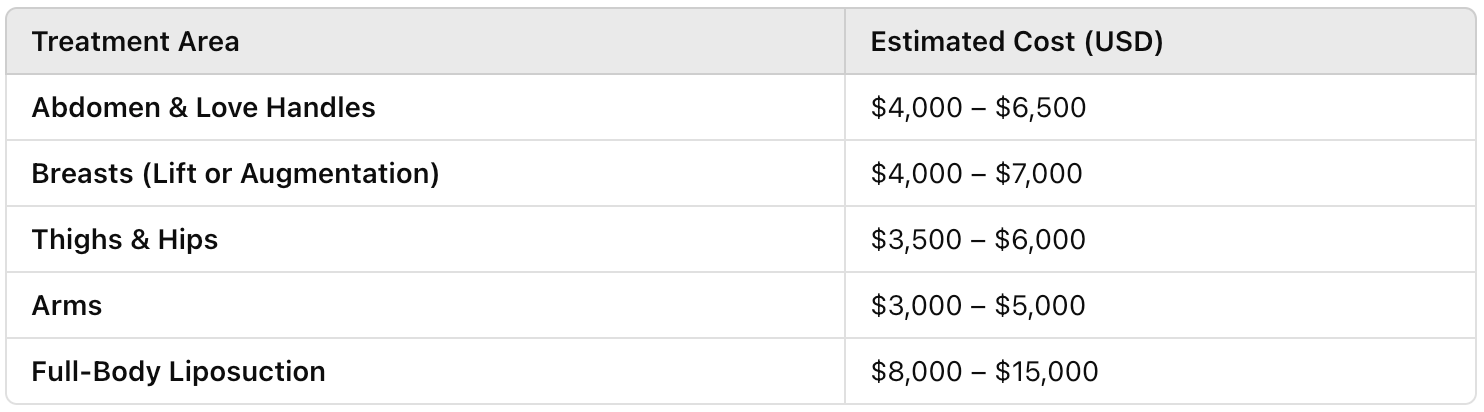
Task: Select the Full-Body Liposuction cell
Action: click(x=426, y=371)
